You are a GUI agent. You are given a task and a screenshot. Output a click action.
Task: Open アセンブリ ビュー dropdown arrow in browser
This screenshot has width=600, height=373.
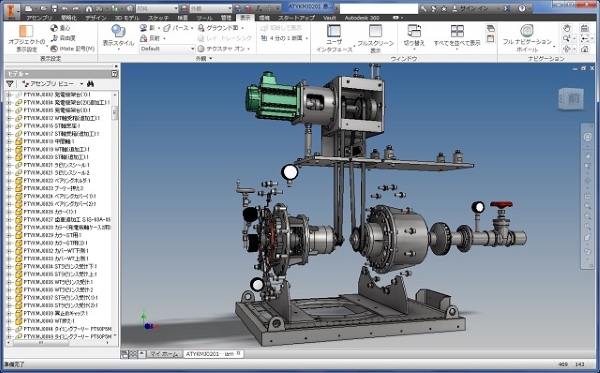[82, 84]
